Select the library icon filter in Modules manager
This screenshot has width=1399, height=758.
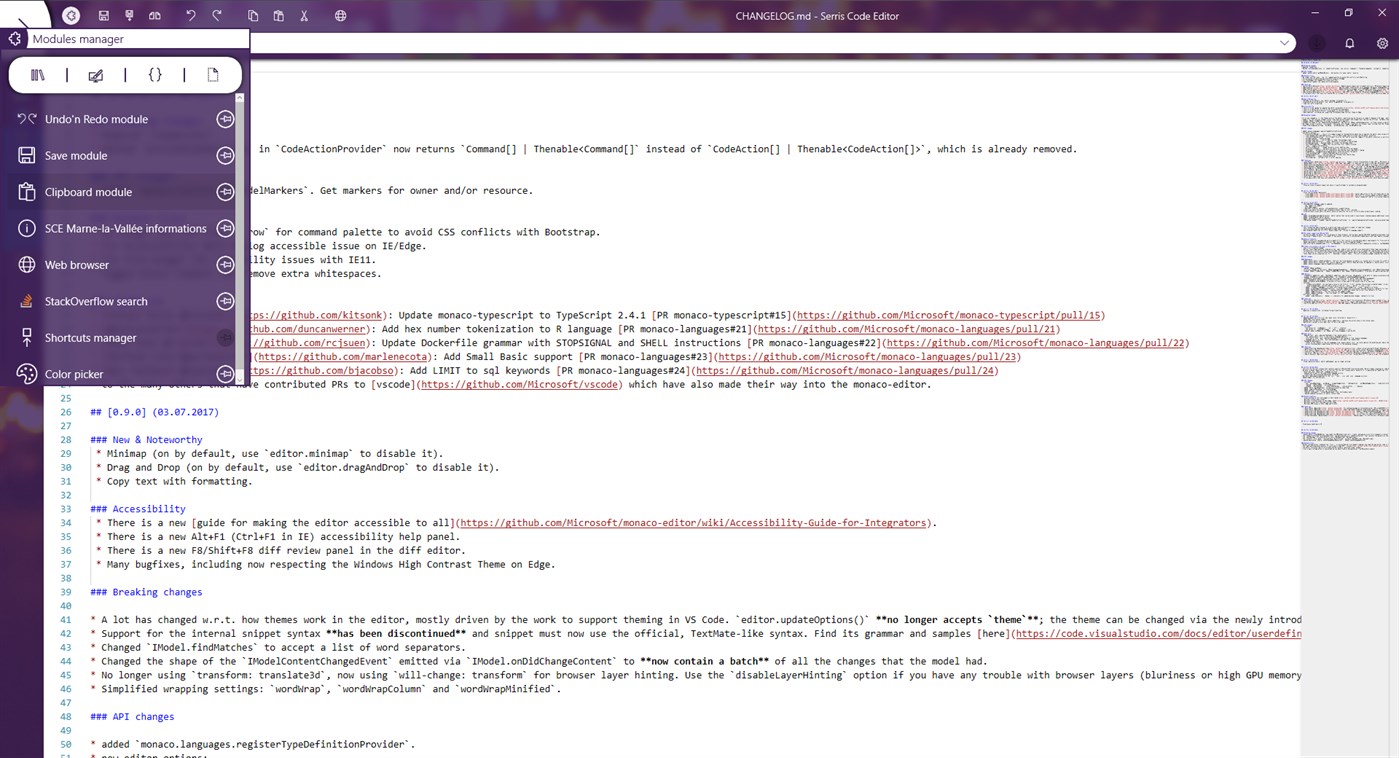[x=37, y=74]
